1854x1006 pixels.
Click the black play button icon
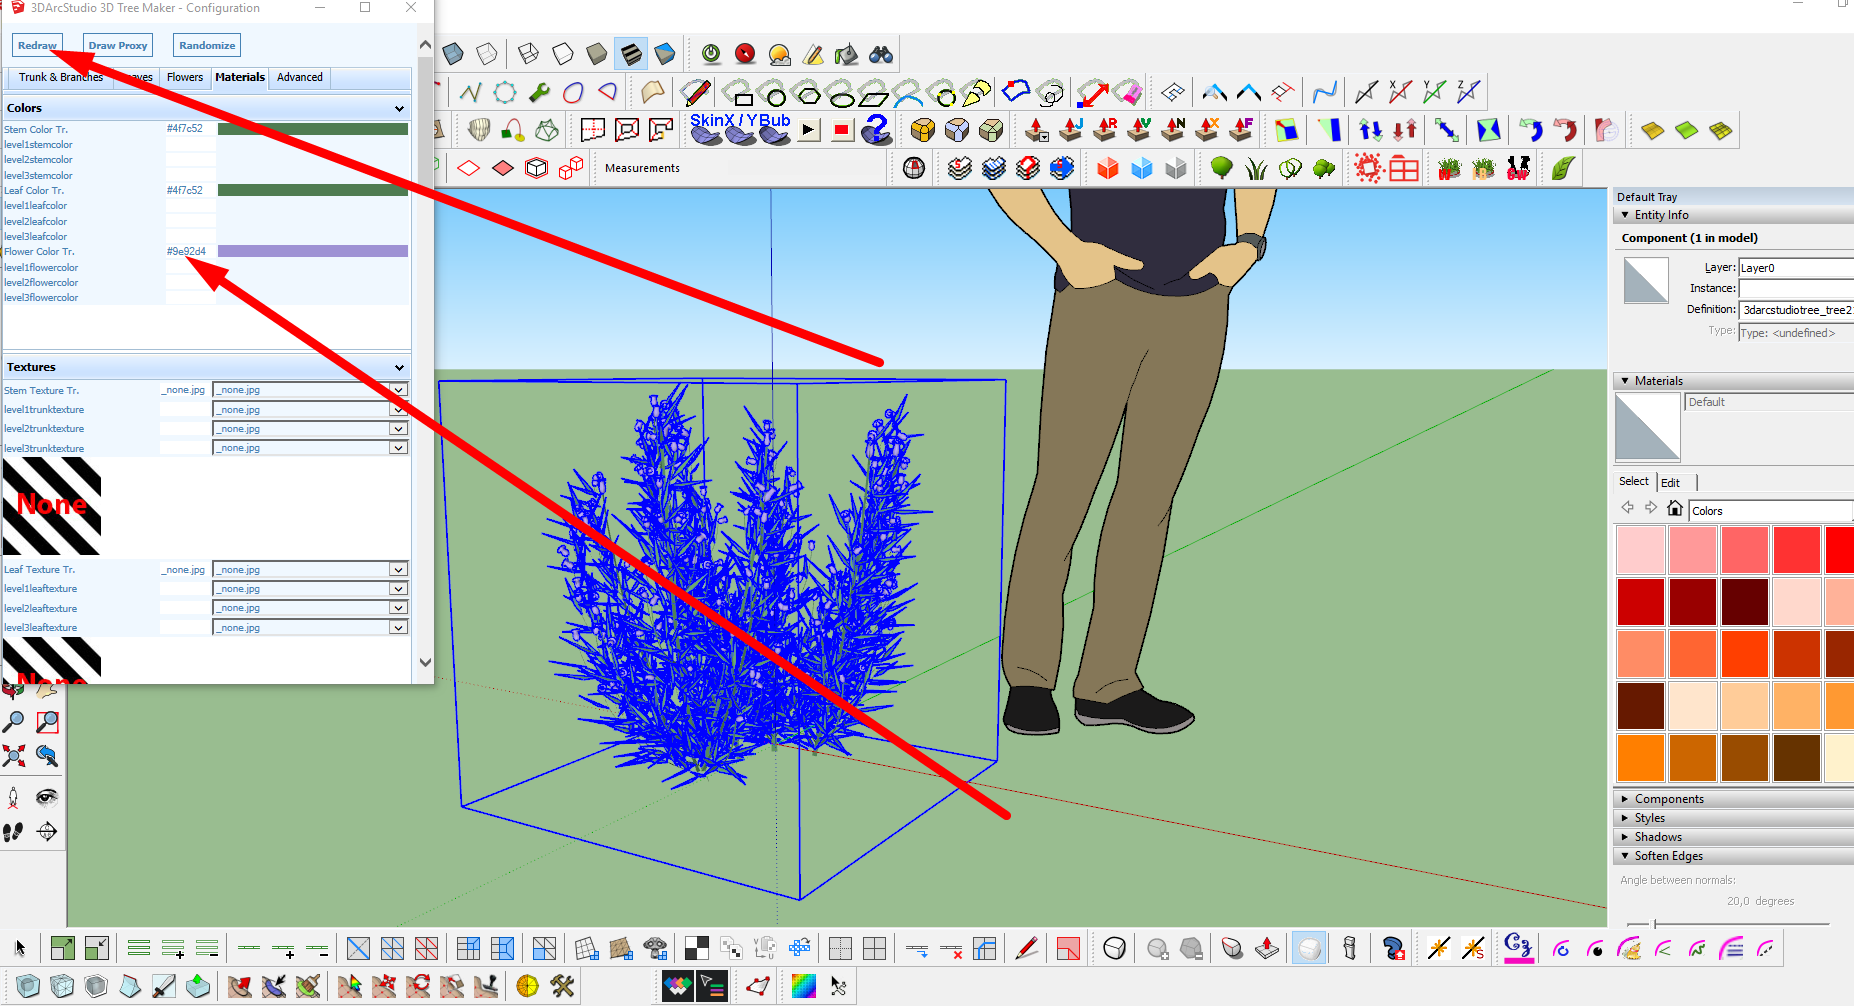click(809, 130)
